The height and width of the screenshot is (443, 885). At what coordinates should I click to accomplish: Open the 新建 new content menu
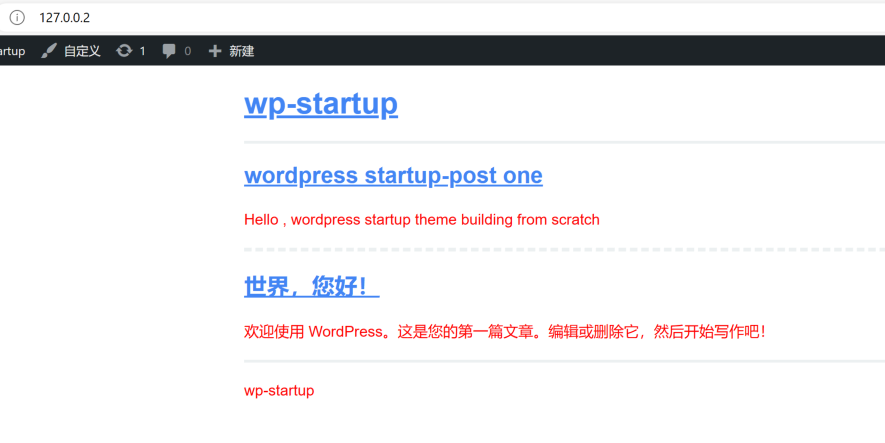[x=242, y=51]
